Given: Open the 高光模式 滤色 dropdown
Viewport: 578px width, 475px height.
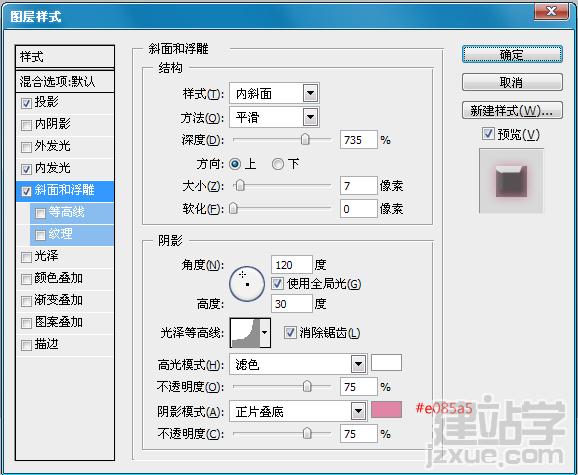Looking at the screenshot, I should click(x=358, y=365).
